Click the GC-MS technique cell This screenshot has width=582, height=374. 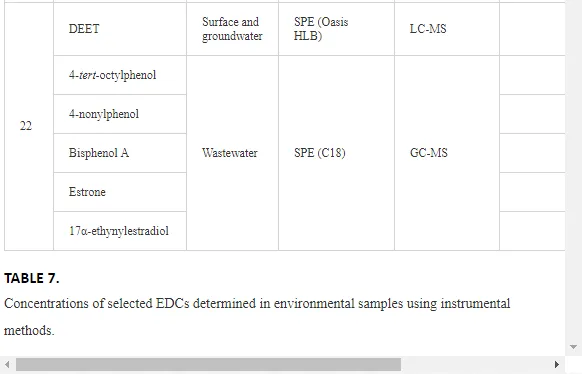tap(447, 153)
